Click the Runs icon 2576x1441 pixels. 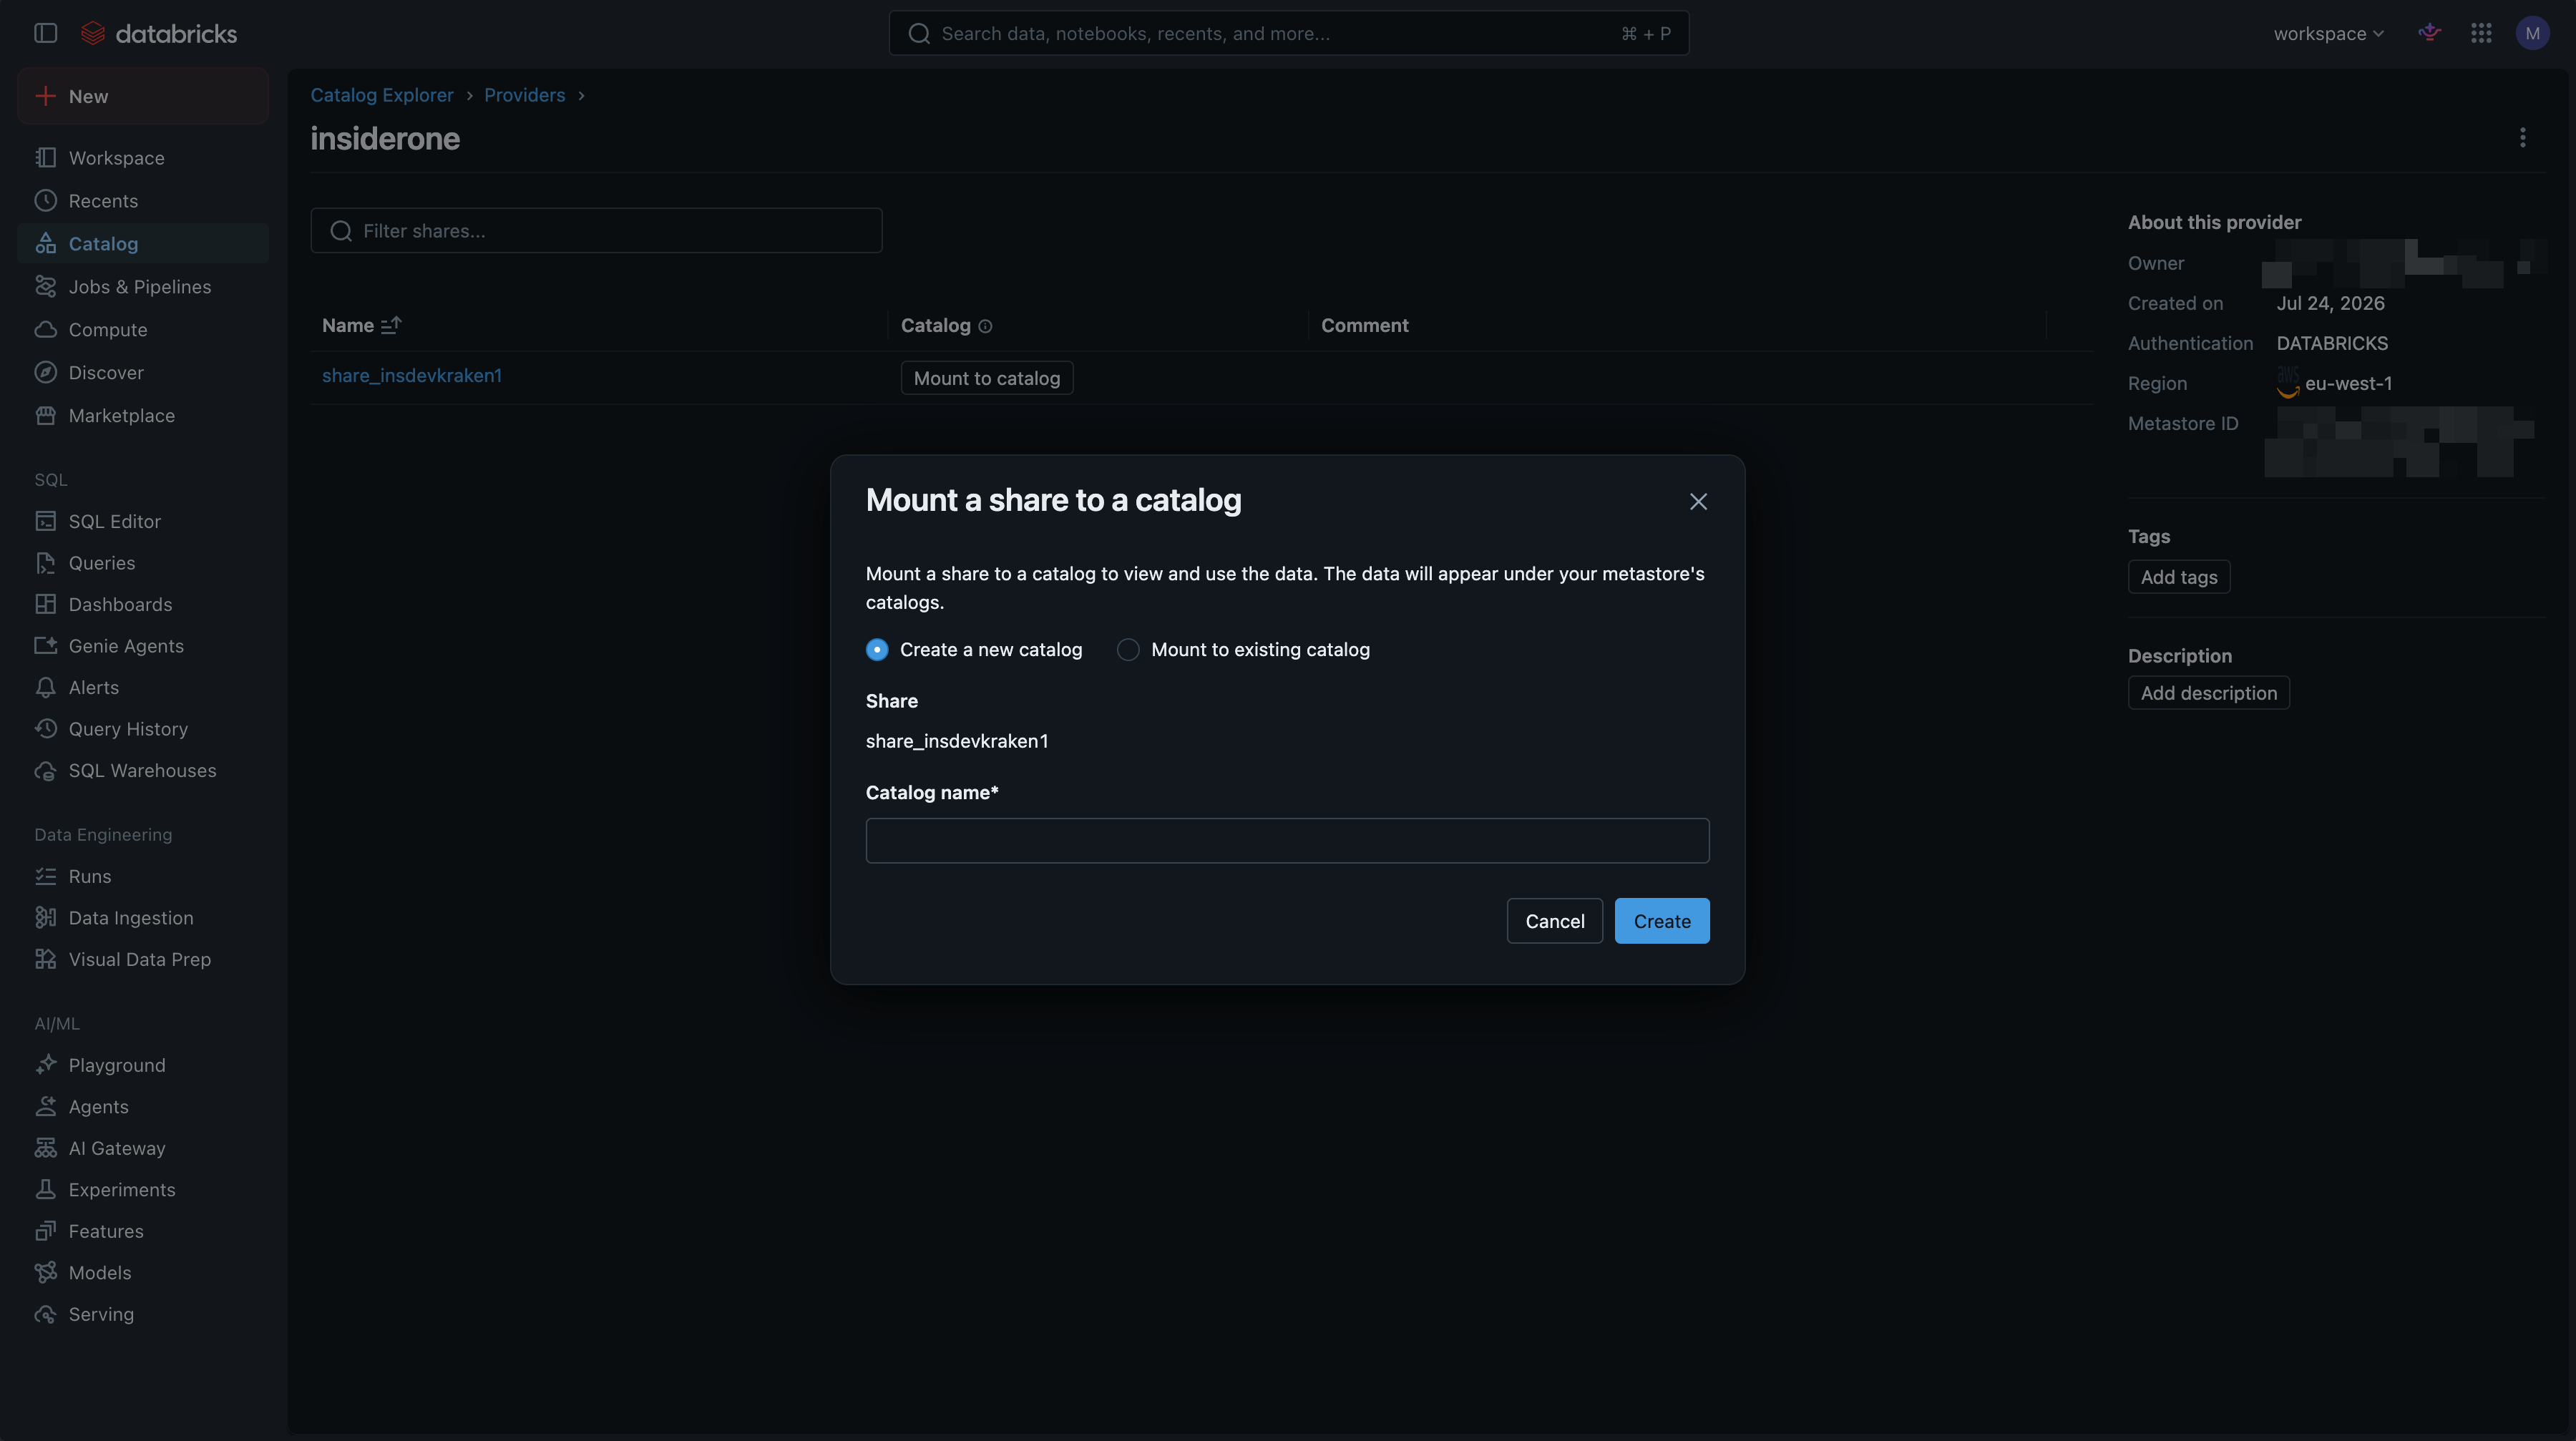(46, 876)
